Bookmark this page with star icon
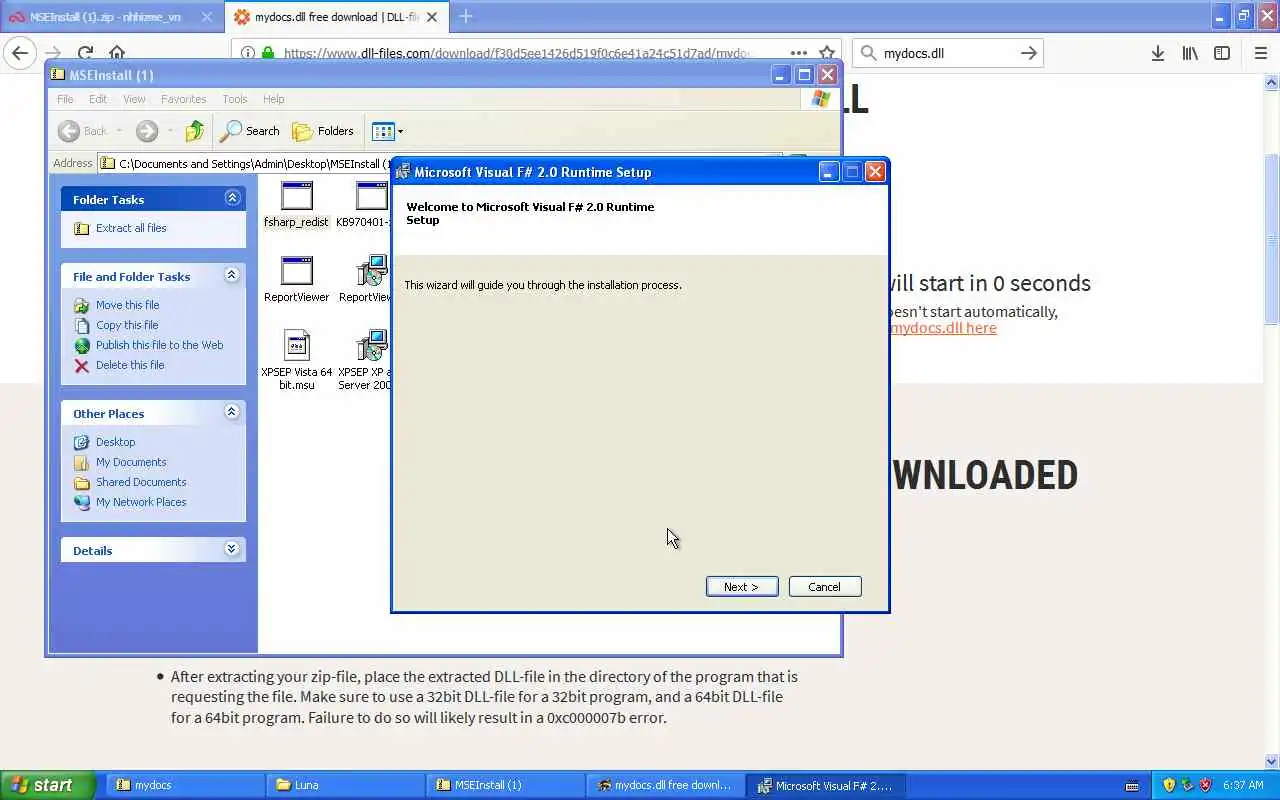Image resolution: width=1280 pixels, height=800 pixels. coord(827,53)
